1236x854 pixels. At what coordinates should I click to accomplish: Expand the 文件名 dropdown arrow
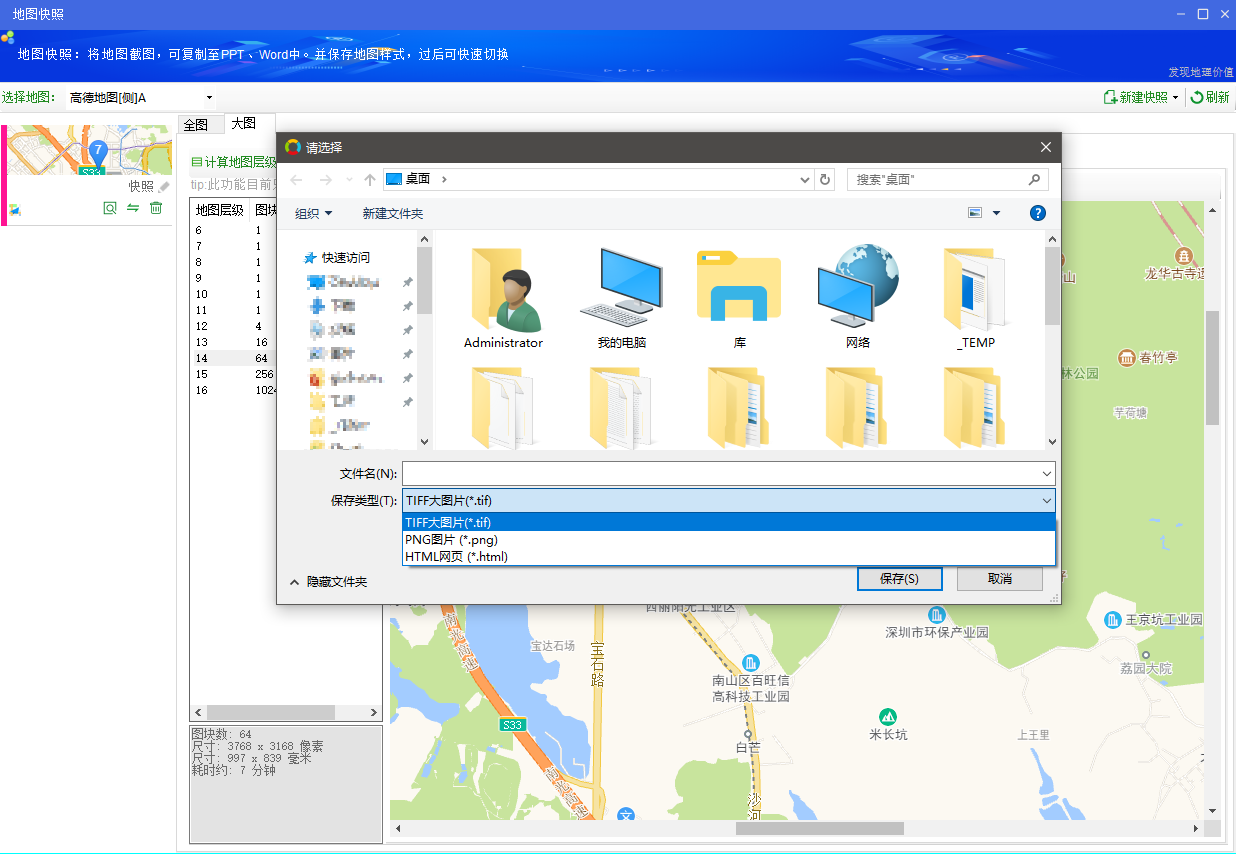(x=1046, y=473)
